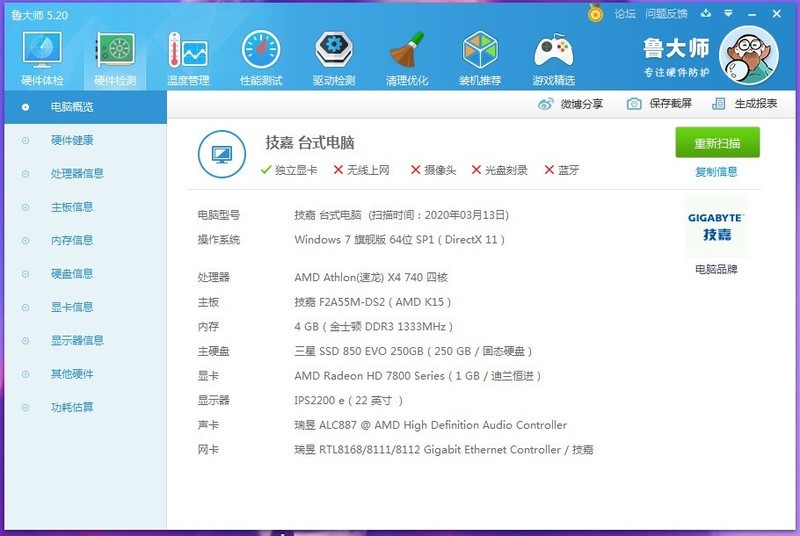Click the 蓝牙 status indicator
Screen dimensions: 800x536
(562, 170)
